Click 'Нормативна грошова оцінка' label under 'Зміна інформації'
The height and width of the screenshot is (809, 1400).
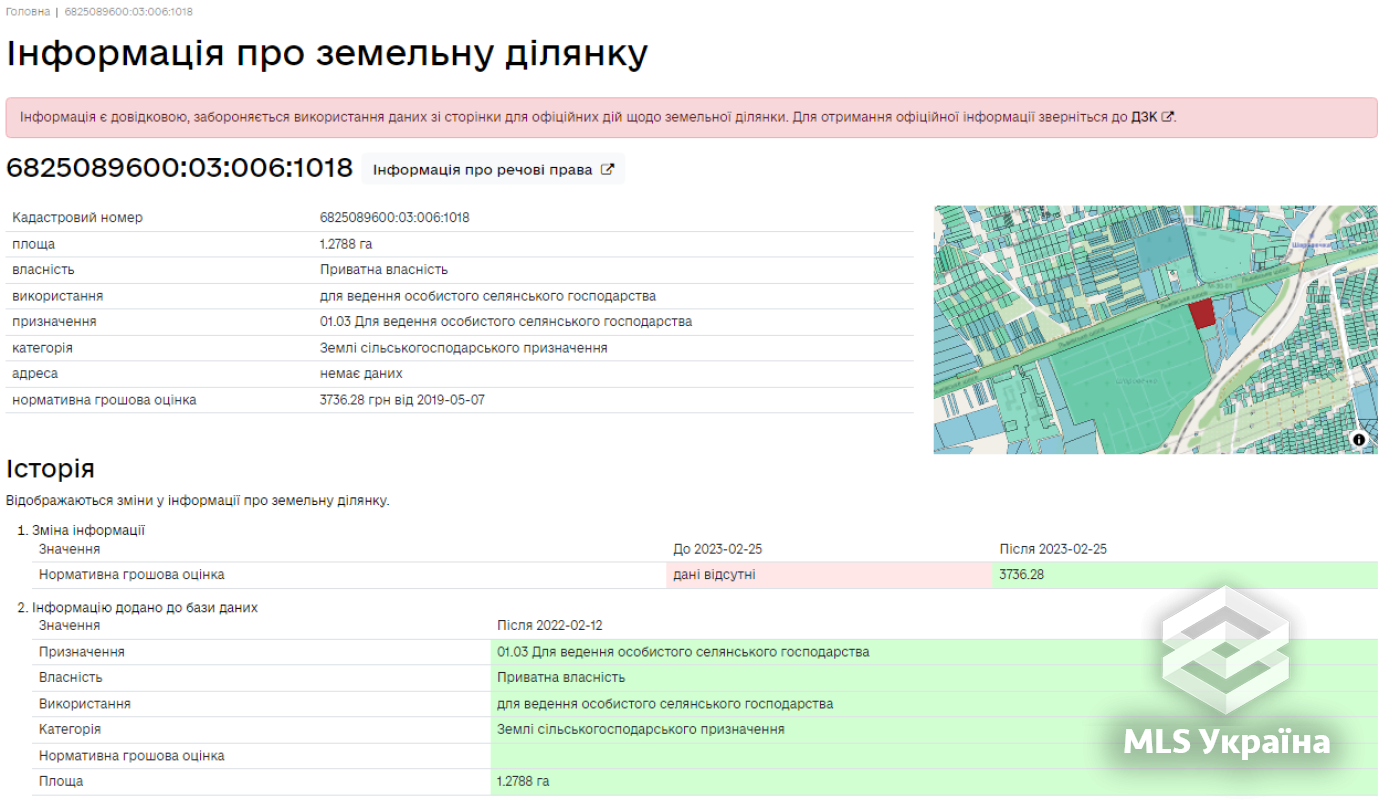pos(132,575)
